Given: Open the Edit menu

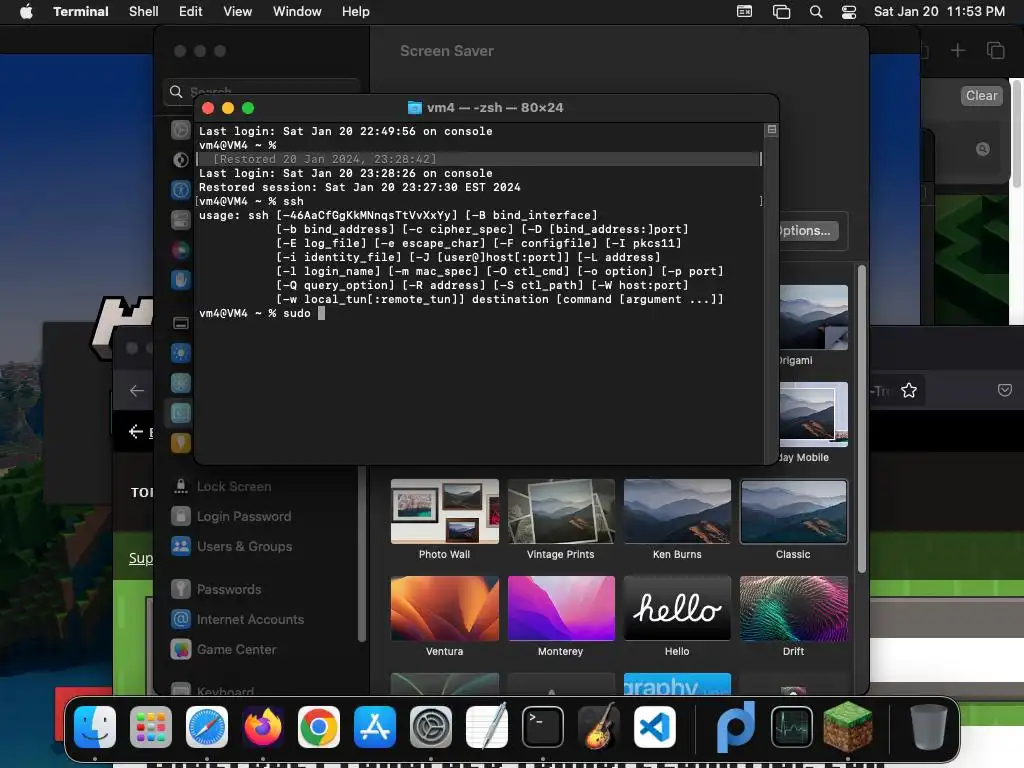Looking at the screenshot, I should (x=191, y=11).
